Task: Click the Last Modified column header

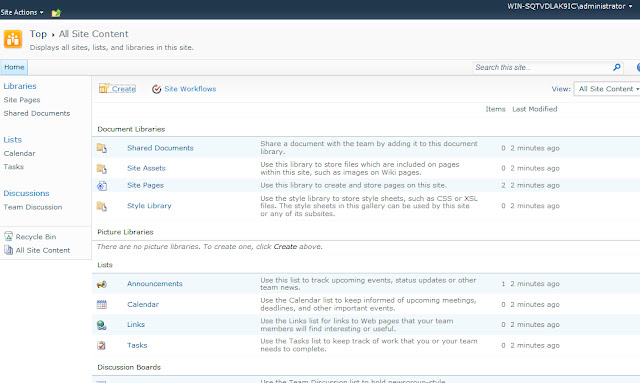Action: [x=535, y=109]
